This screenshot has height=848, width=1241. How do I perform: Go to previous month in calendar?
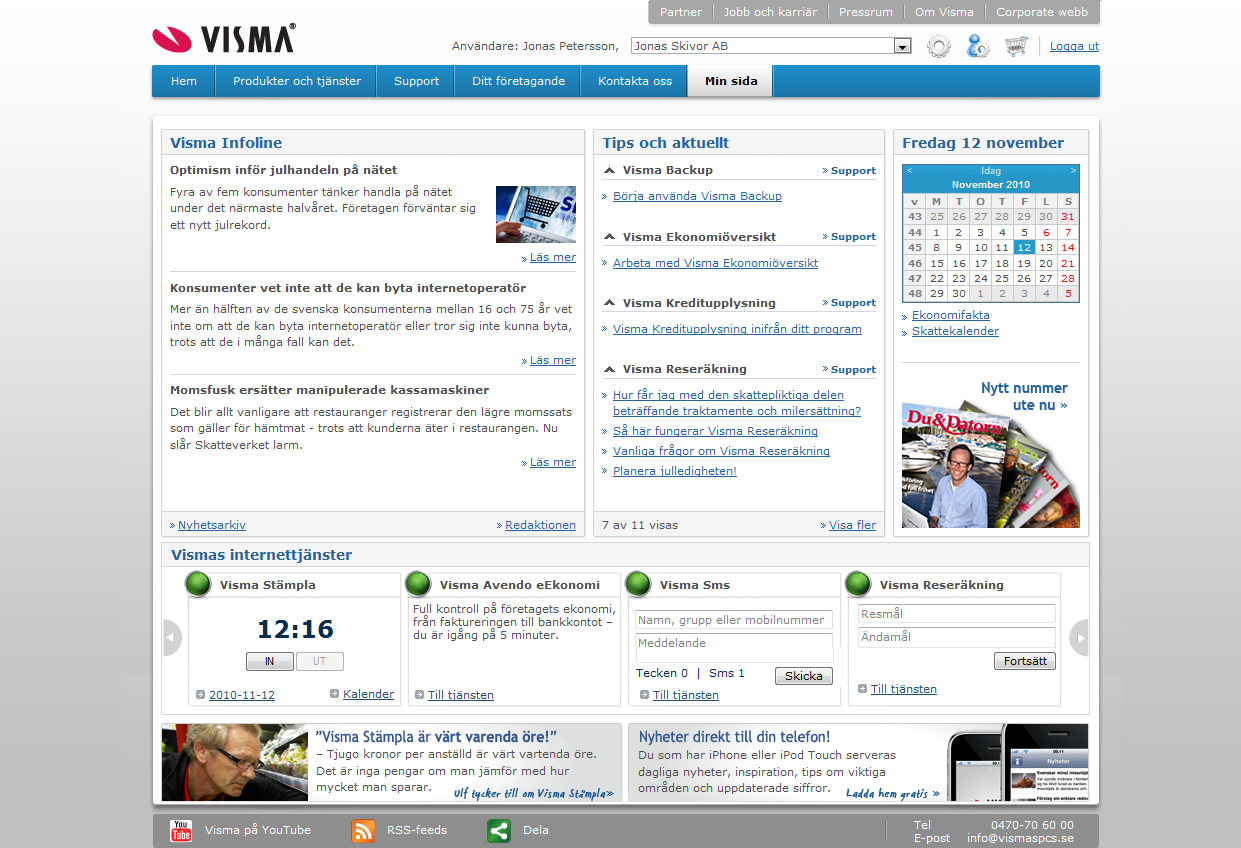pyautogui.click(x=910, y=171)
